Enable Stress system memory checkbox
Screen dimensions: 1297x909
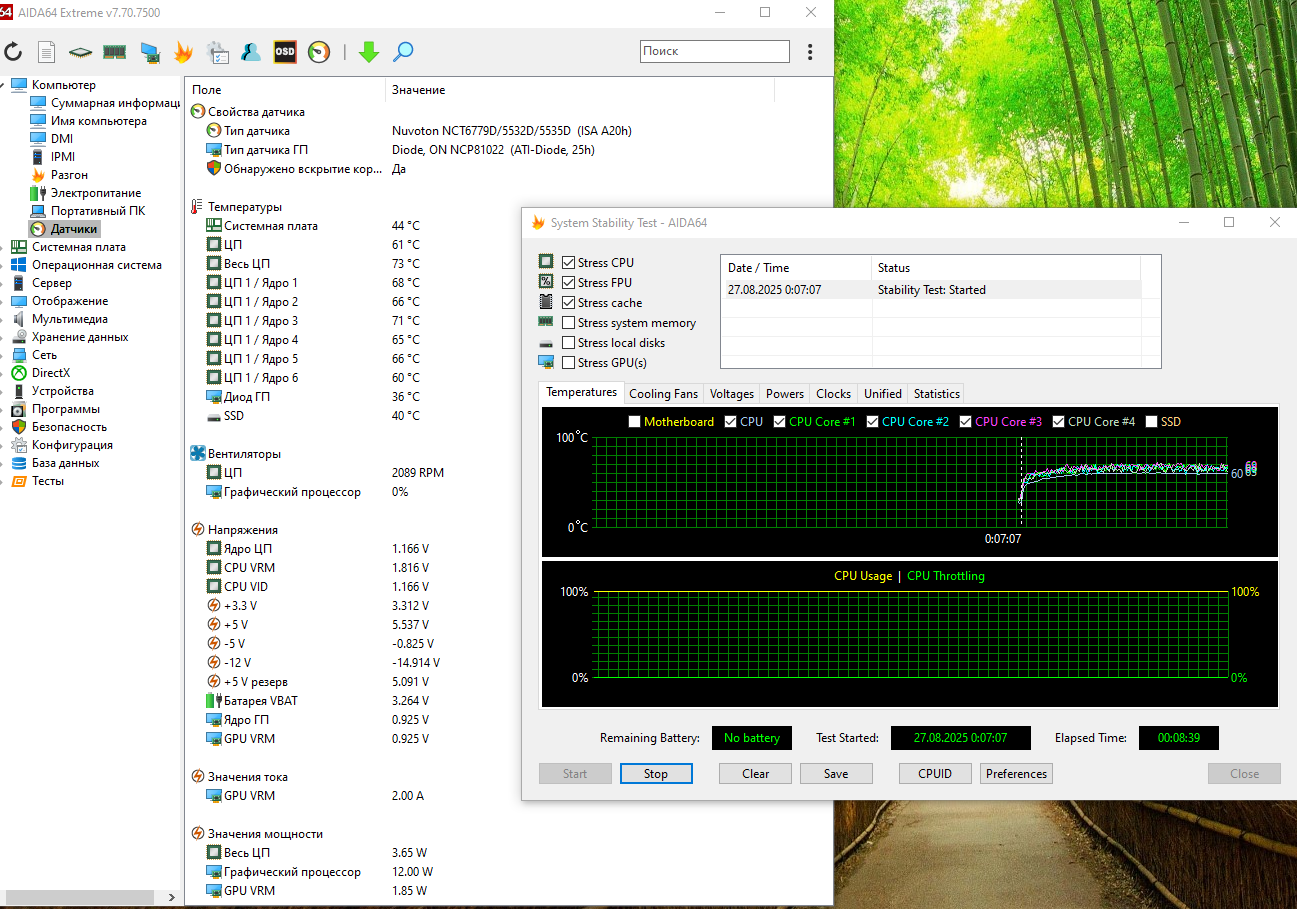click(569, 323)
